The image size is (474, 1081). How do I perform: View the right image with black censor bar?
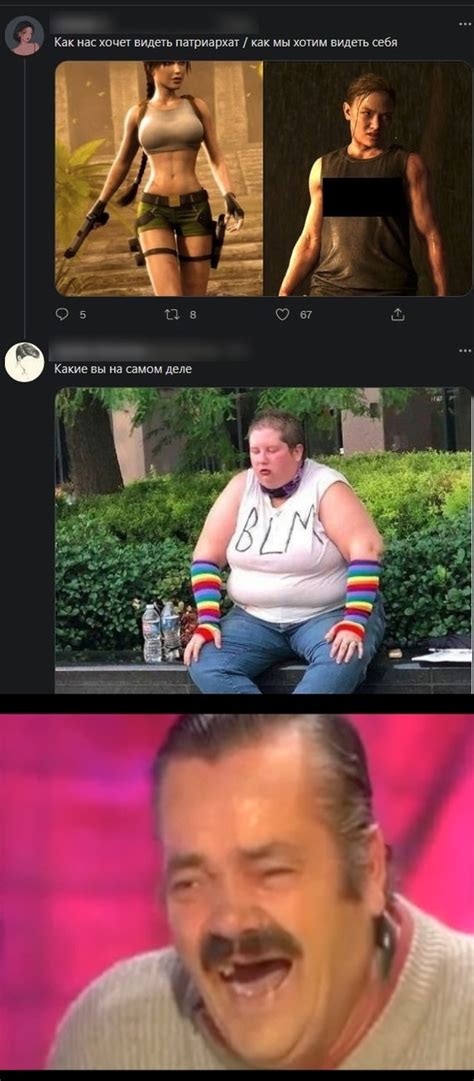[x=368, y=179]
